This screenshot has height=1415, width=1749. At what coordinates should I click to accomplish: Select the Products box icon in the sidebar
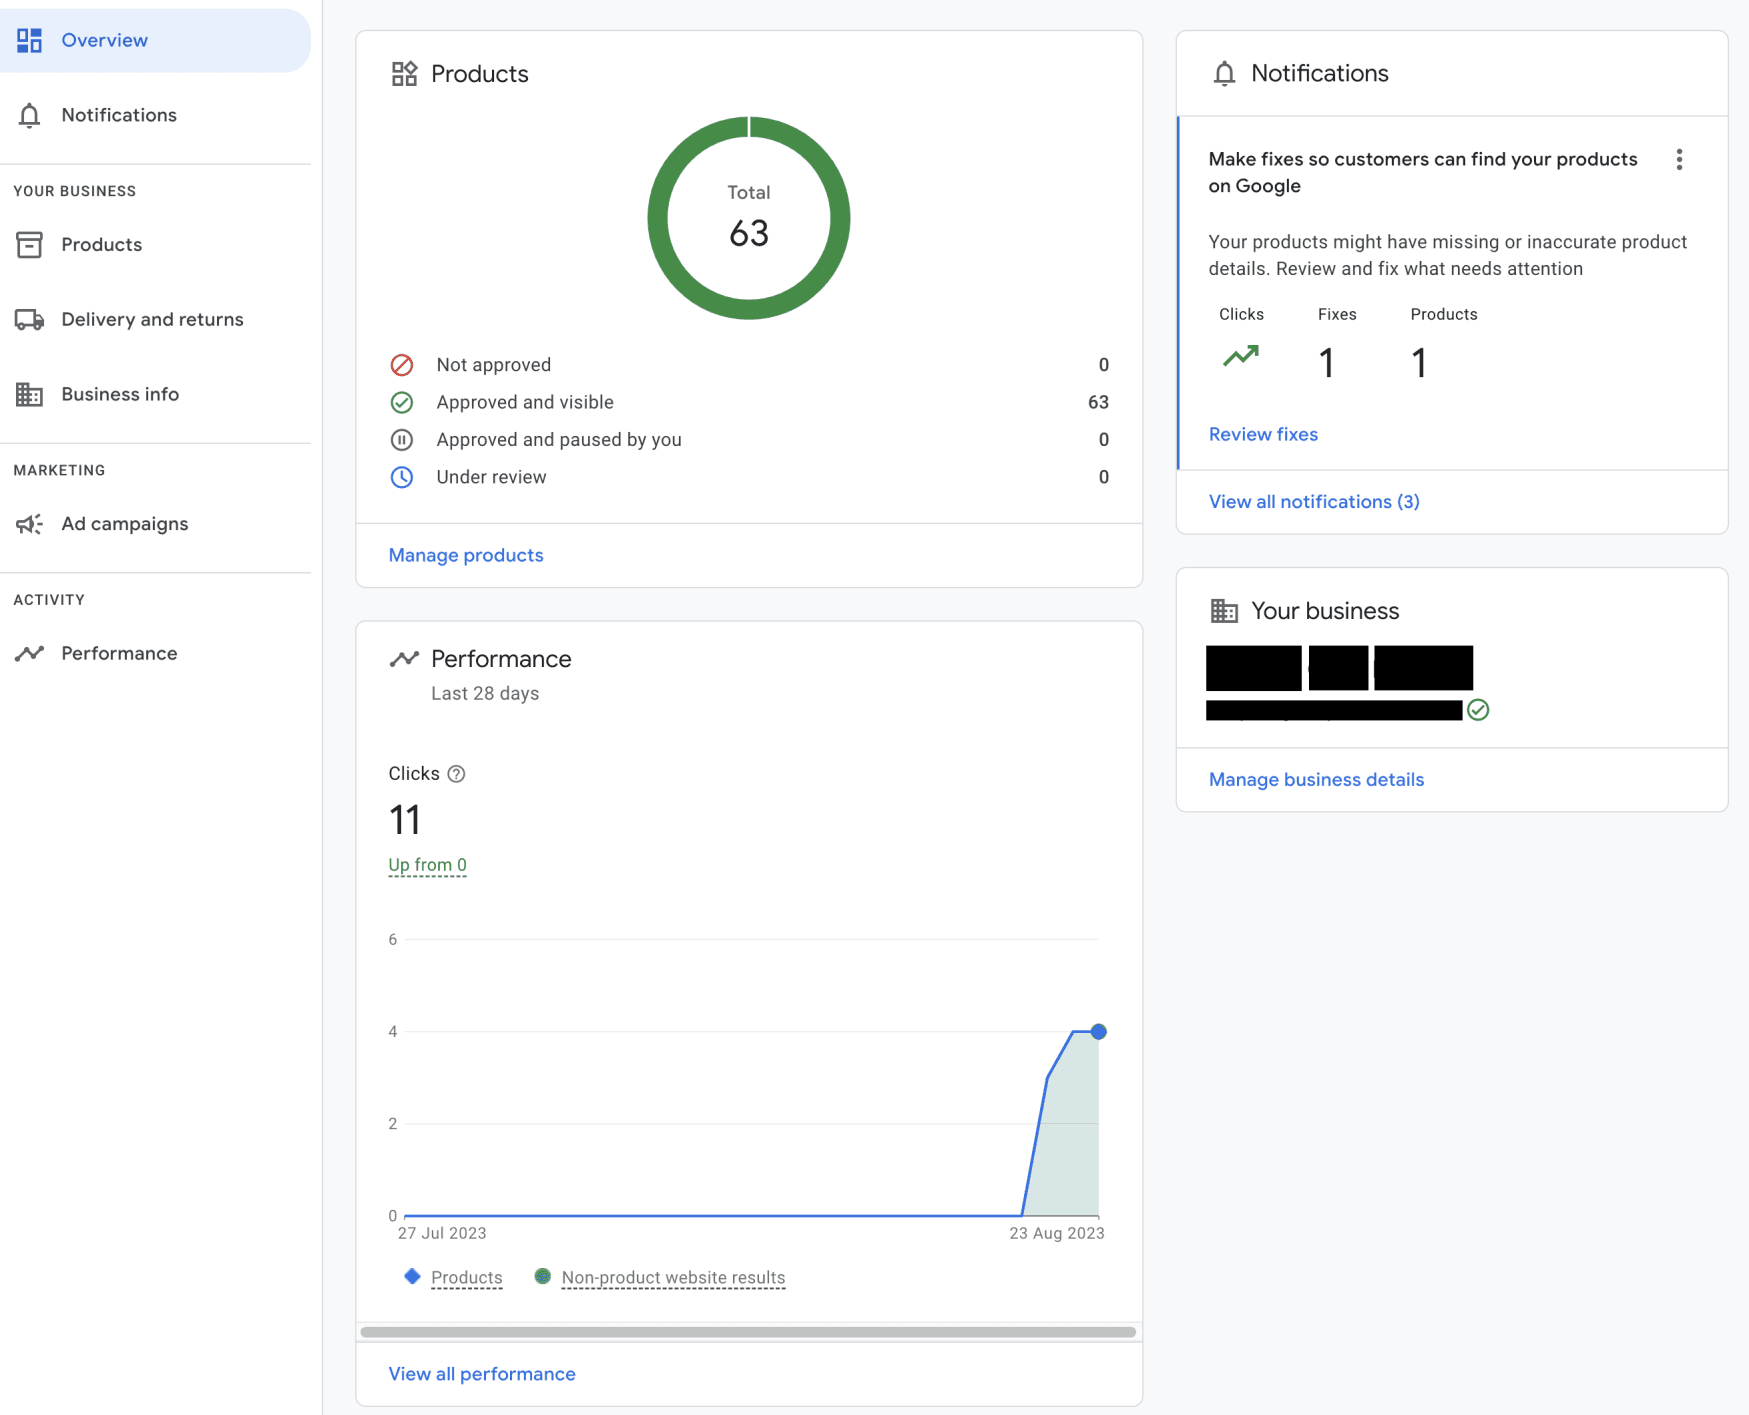(x=30, y=244)
